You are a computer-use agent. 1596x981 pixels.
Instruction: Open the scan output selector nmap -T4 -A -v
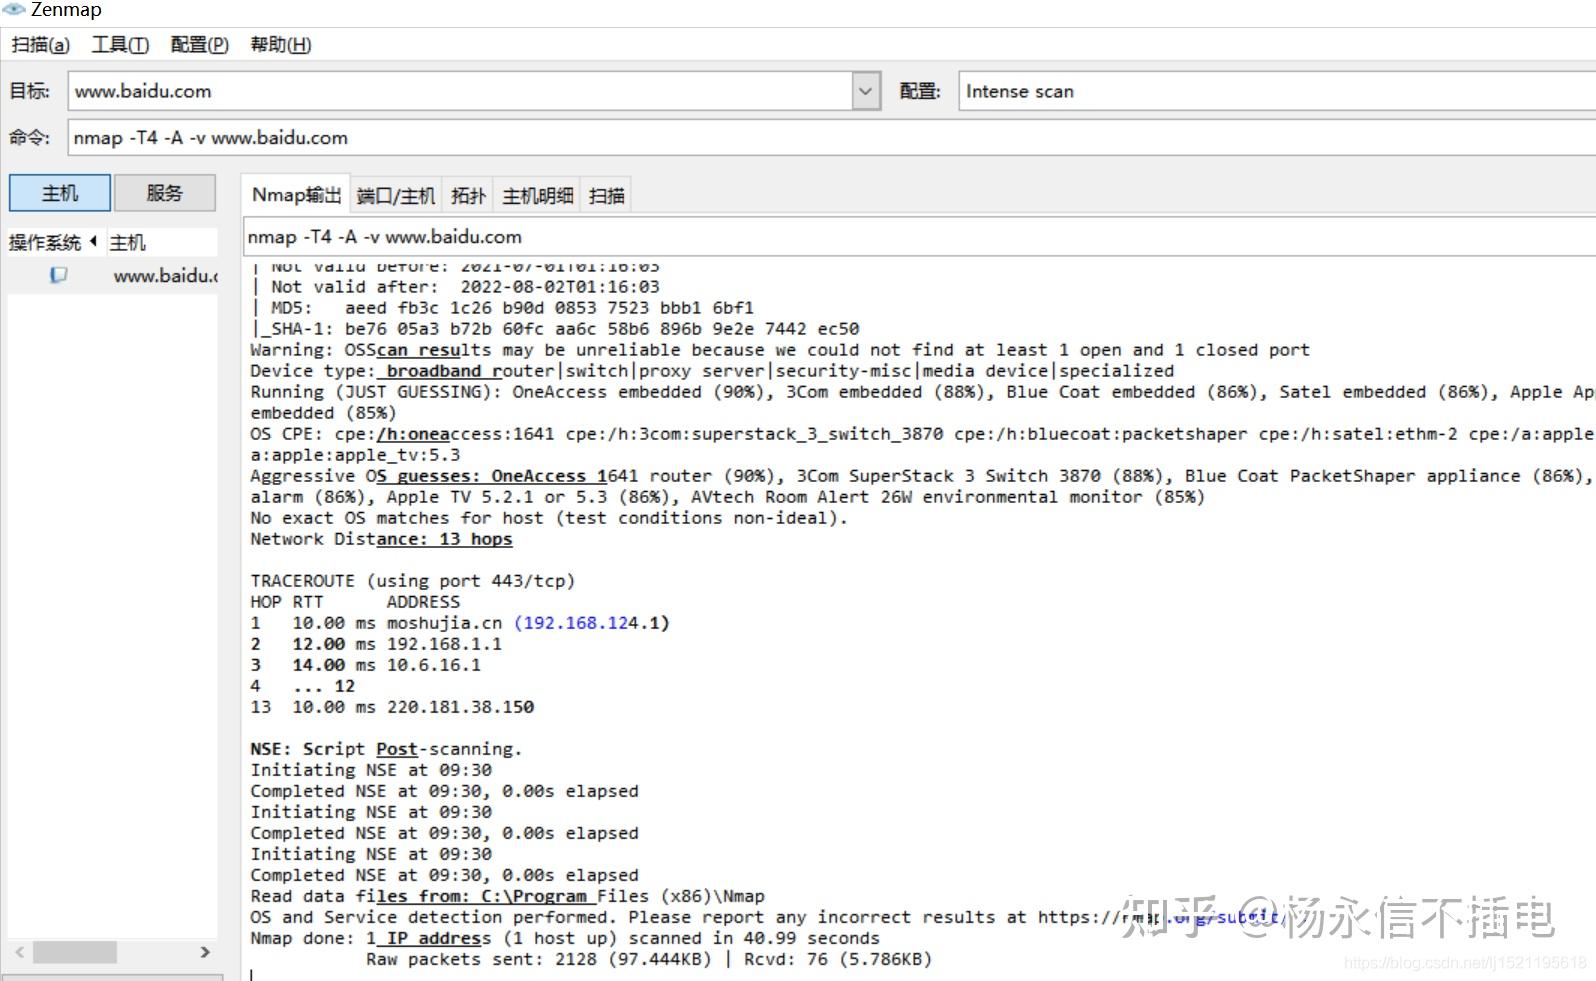[920, 237]
